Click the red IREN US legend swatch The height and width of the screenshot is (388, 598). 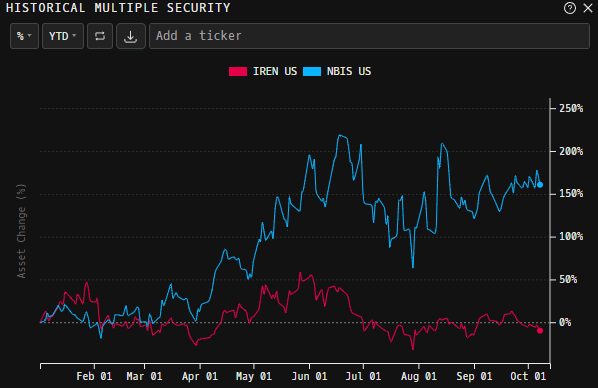238,71
